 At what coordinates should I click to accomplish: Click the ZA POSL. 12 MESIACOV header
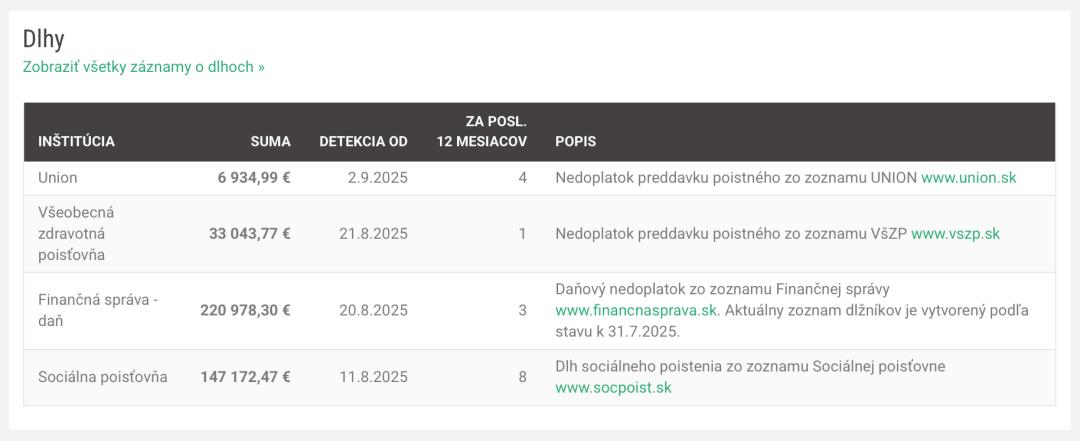[481, 132]
